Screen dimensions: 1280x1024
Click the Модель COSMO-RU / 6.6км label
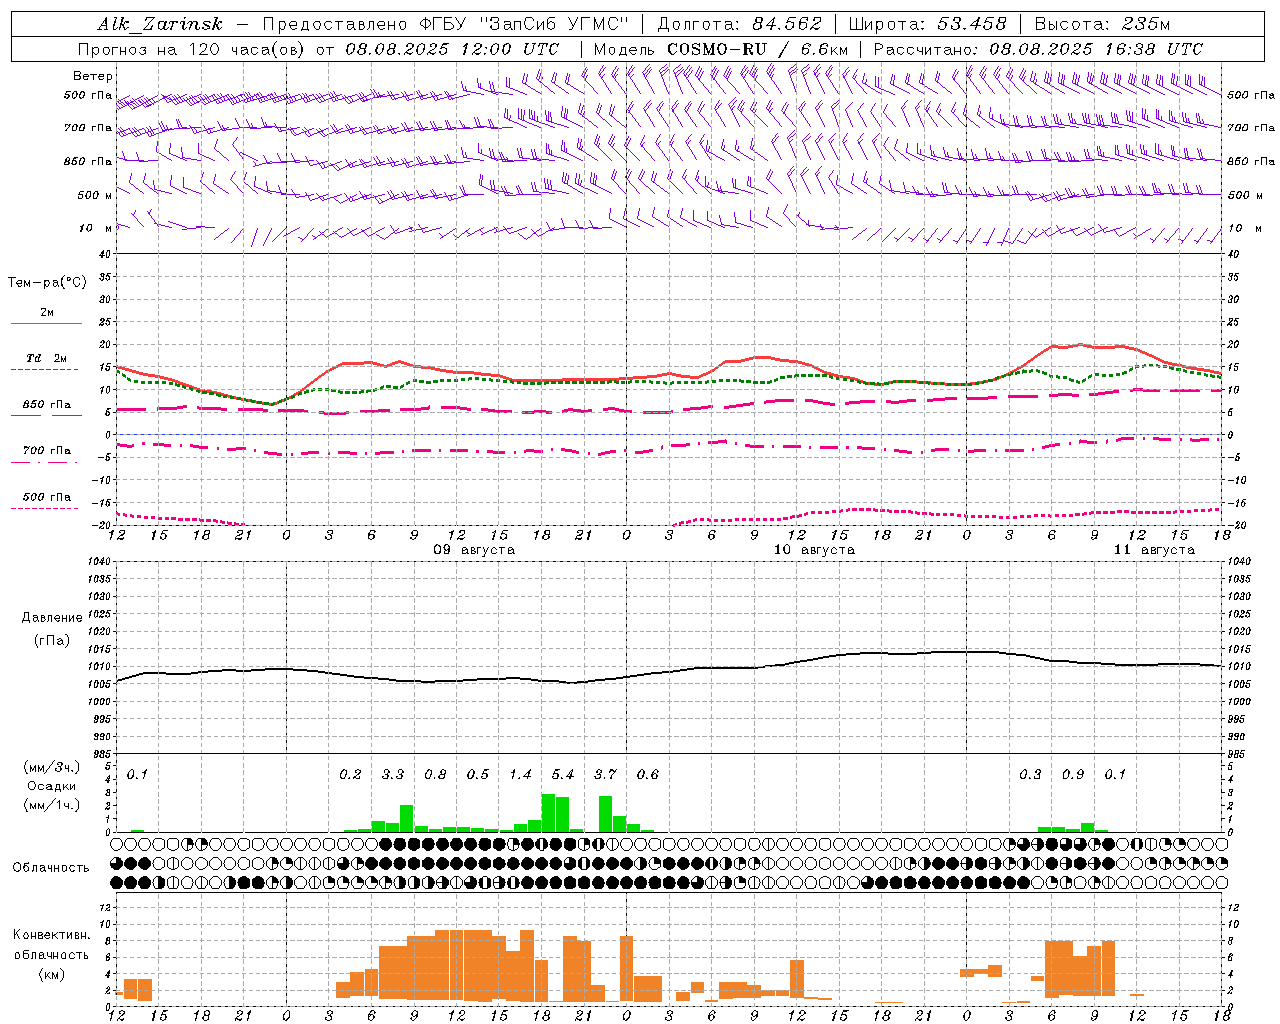point(721,49)
